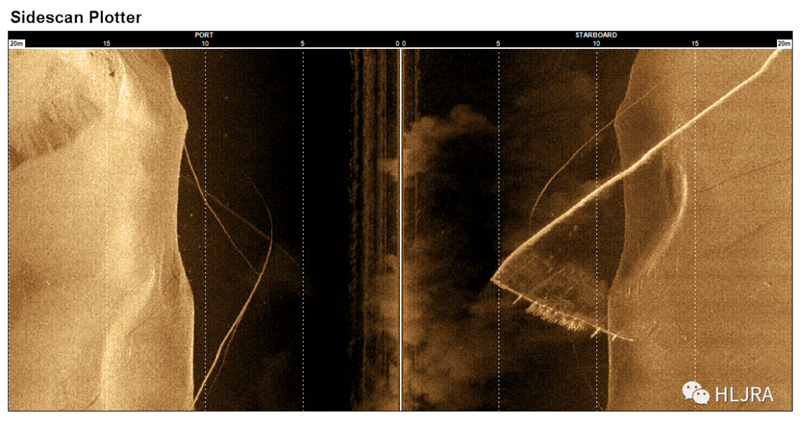Select the STARBOARD channel label
Viewport: 800px width, 428px height.
596,35
